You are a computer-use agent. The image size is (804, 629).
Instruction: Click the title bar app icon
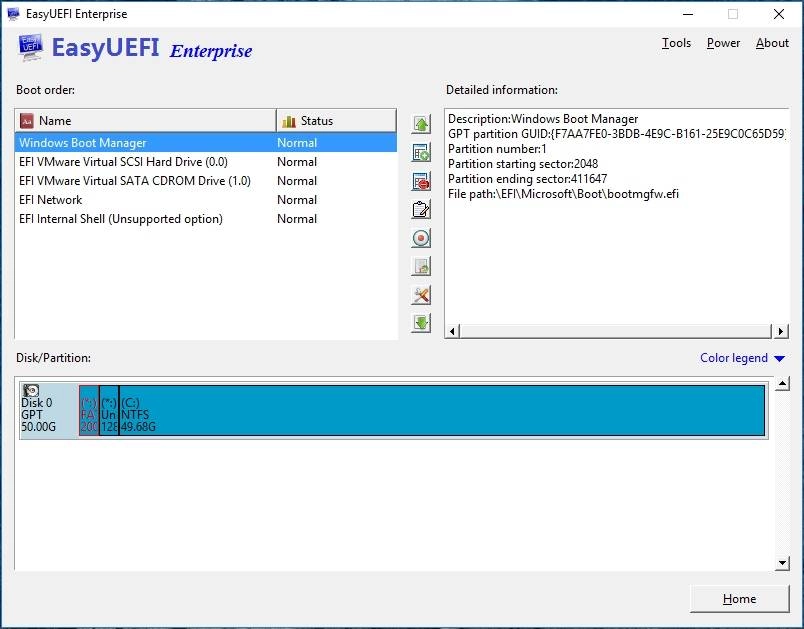(13, 14)
